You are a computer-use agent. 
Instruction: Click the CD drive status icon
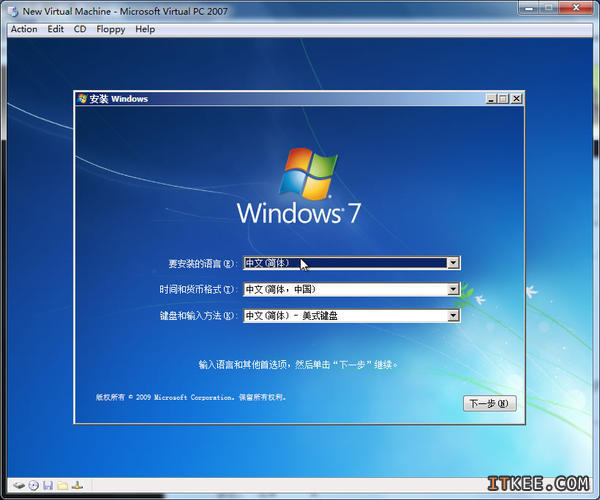[34, 485]
